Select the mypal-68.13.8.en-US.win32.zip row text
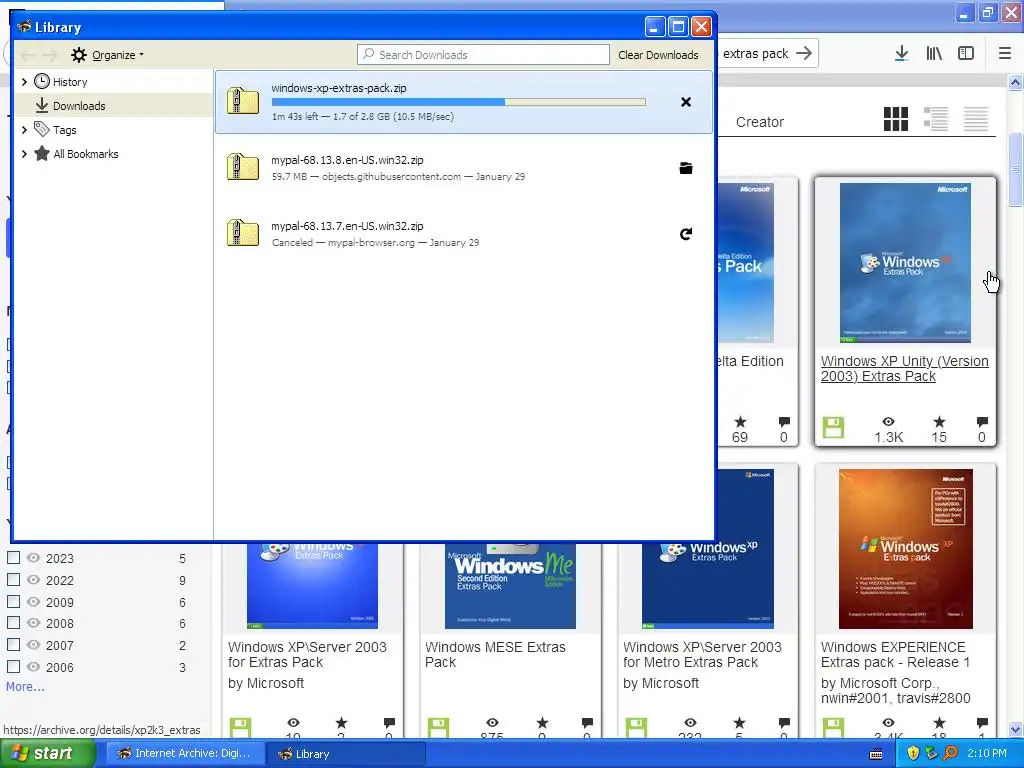The width and height of the screenshot is (1024, 768). 347,160
